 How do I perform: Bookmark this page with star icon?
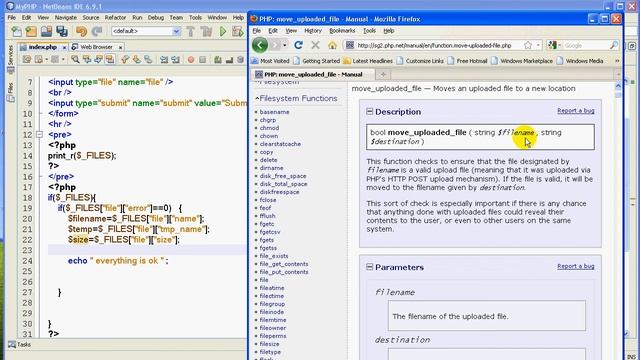click(x=528, y=45)
